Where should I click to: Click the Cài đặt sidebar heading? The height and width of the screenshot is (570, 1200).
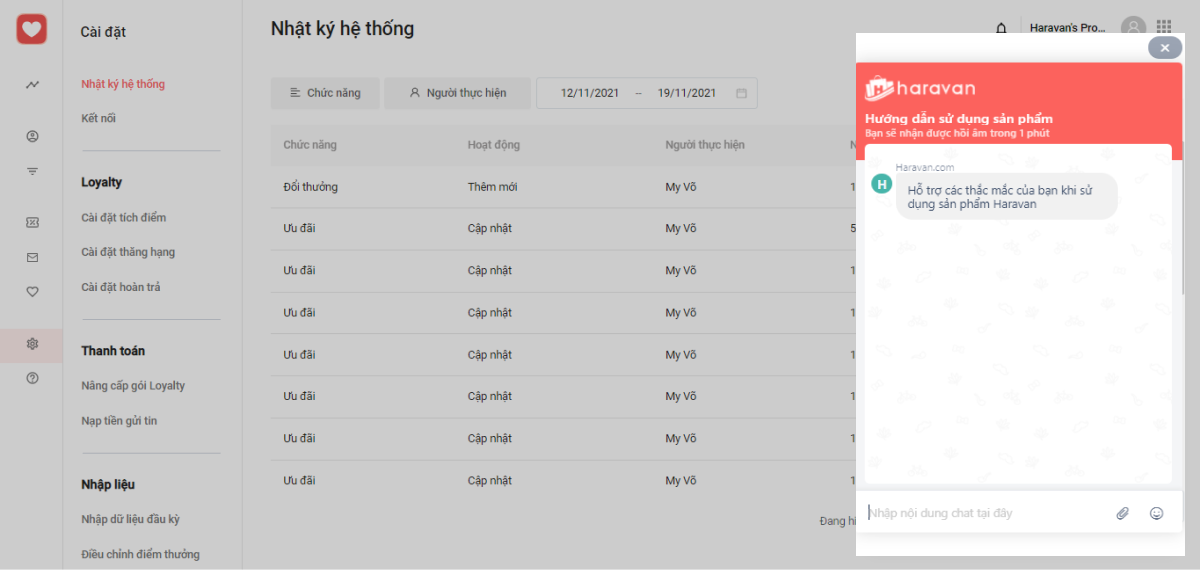103,32
